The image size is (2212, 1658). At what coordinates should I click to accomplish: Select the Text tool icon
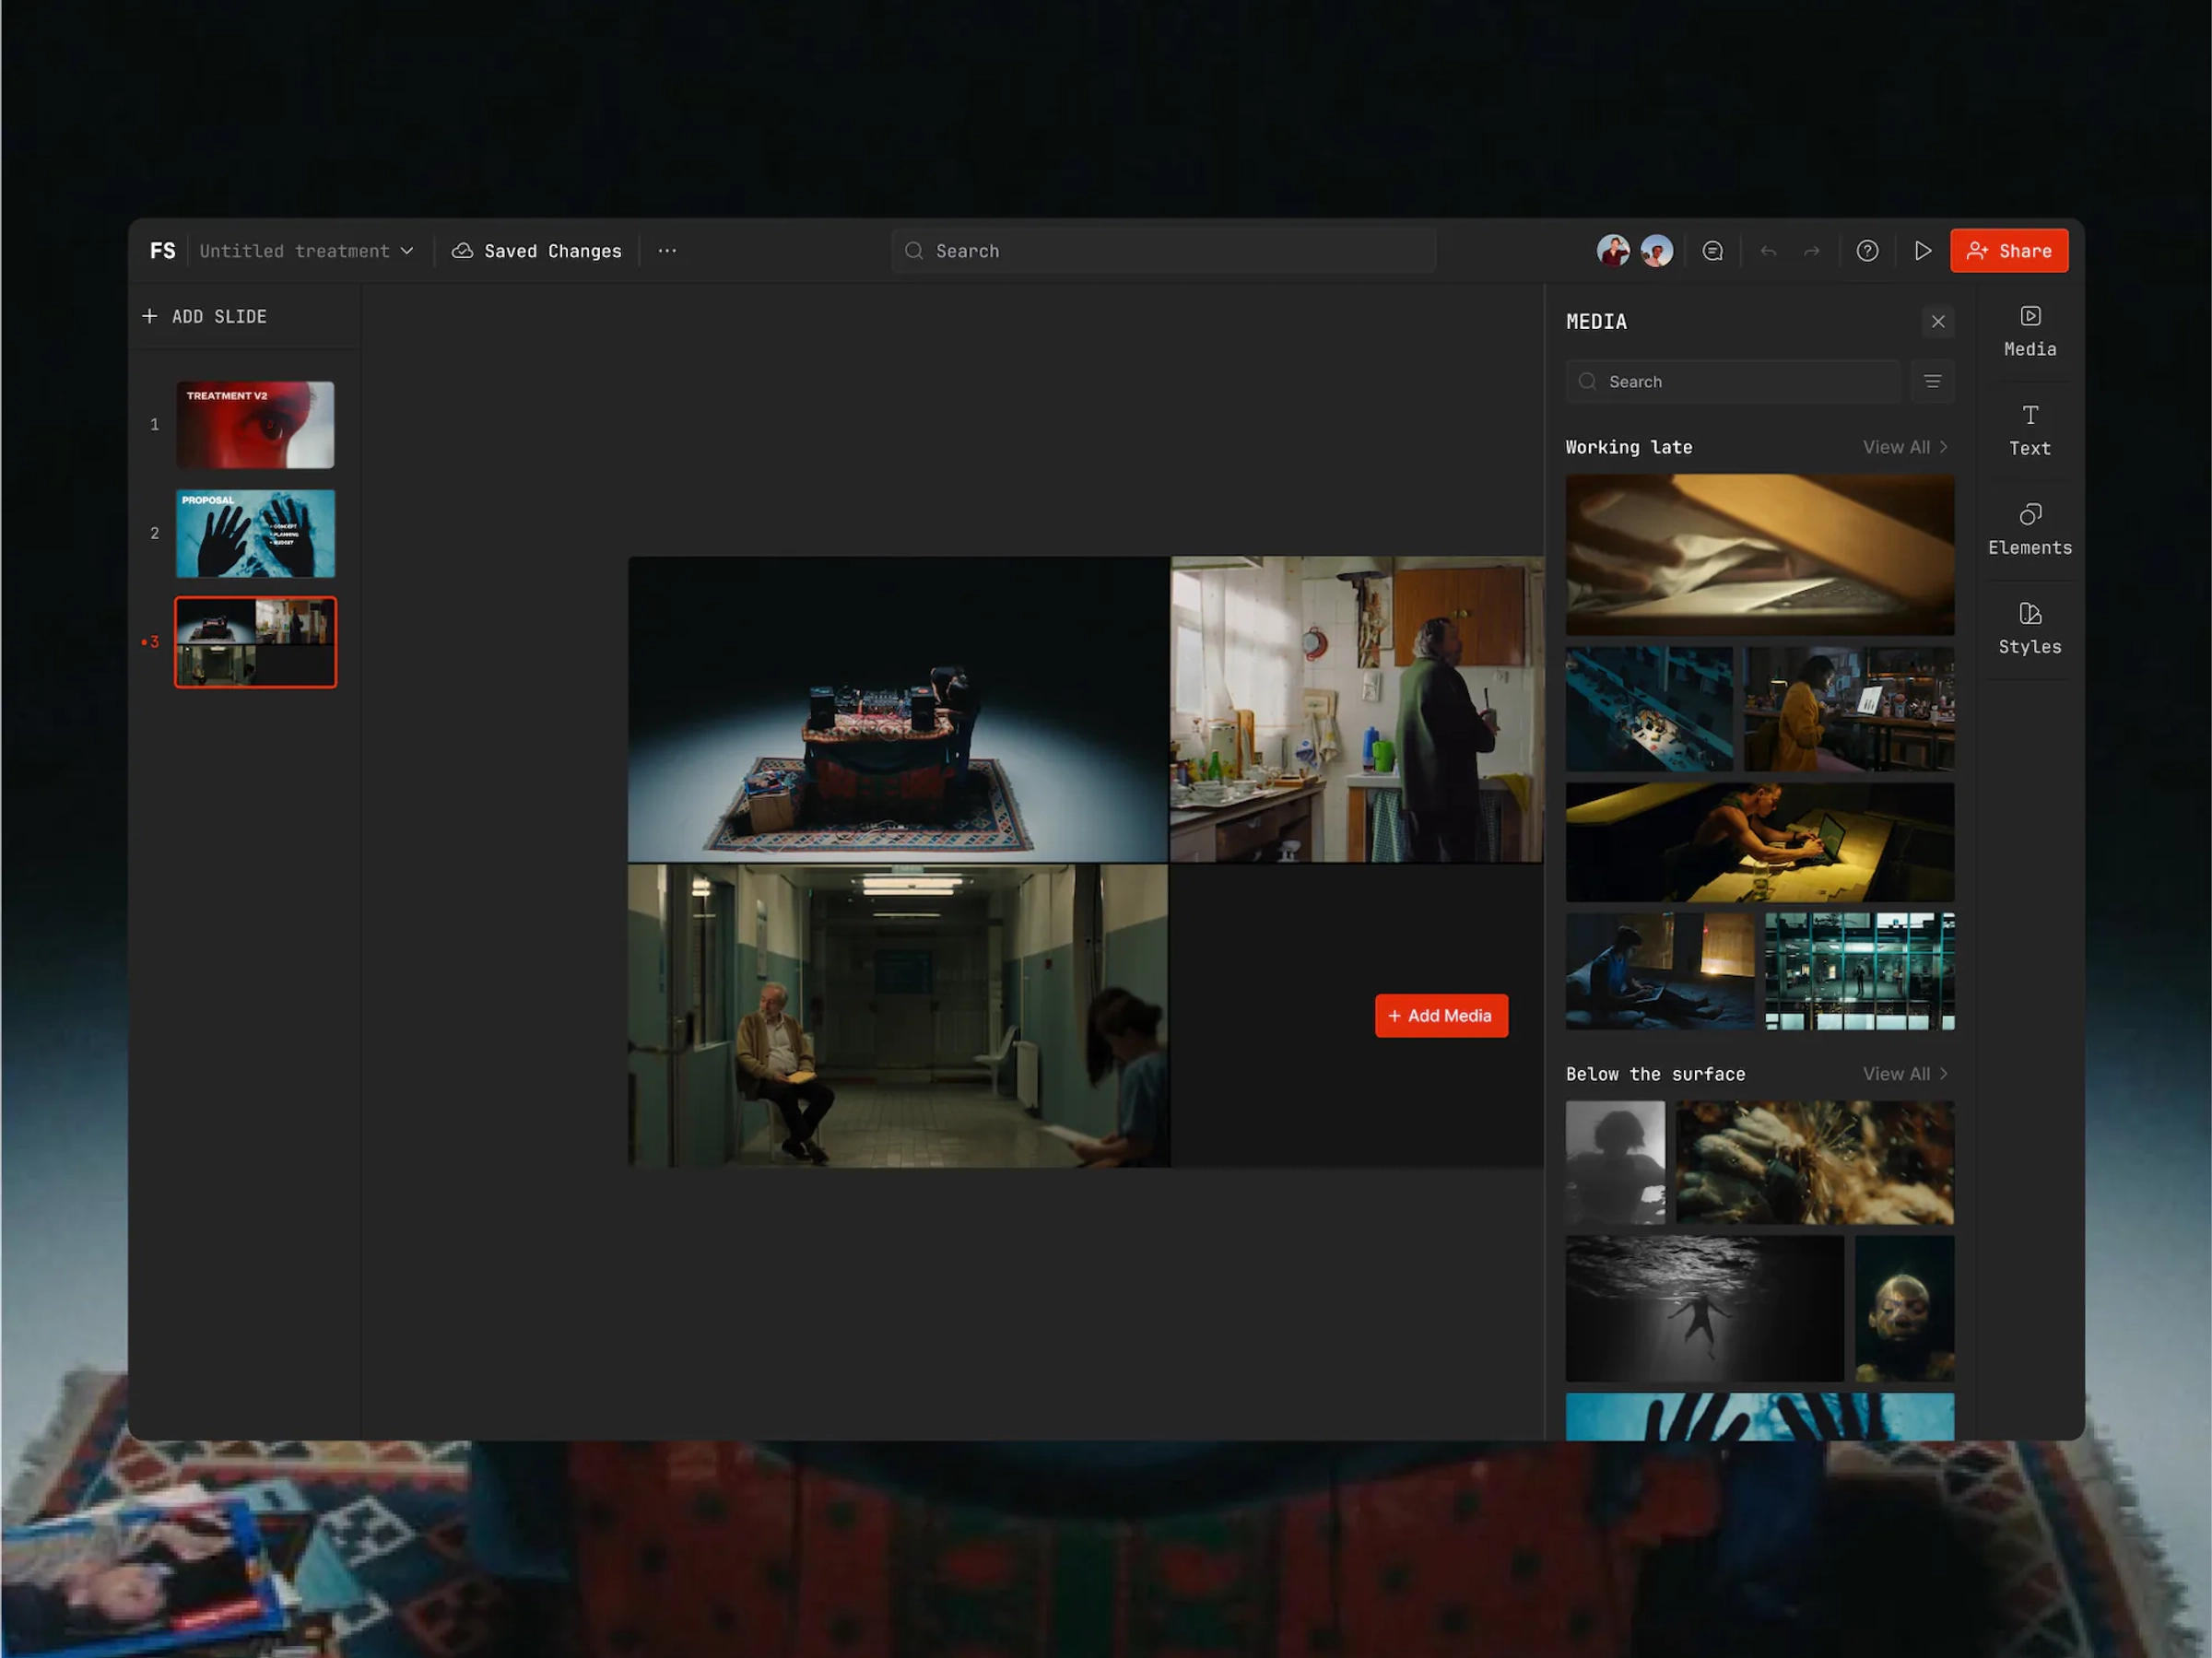(2029, 430)
